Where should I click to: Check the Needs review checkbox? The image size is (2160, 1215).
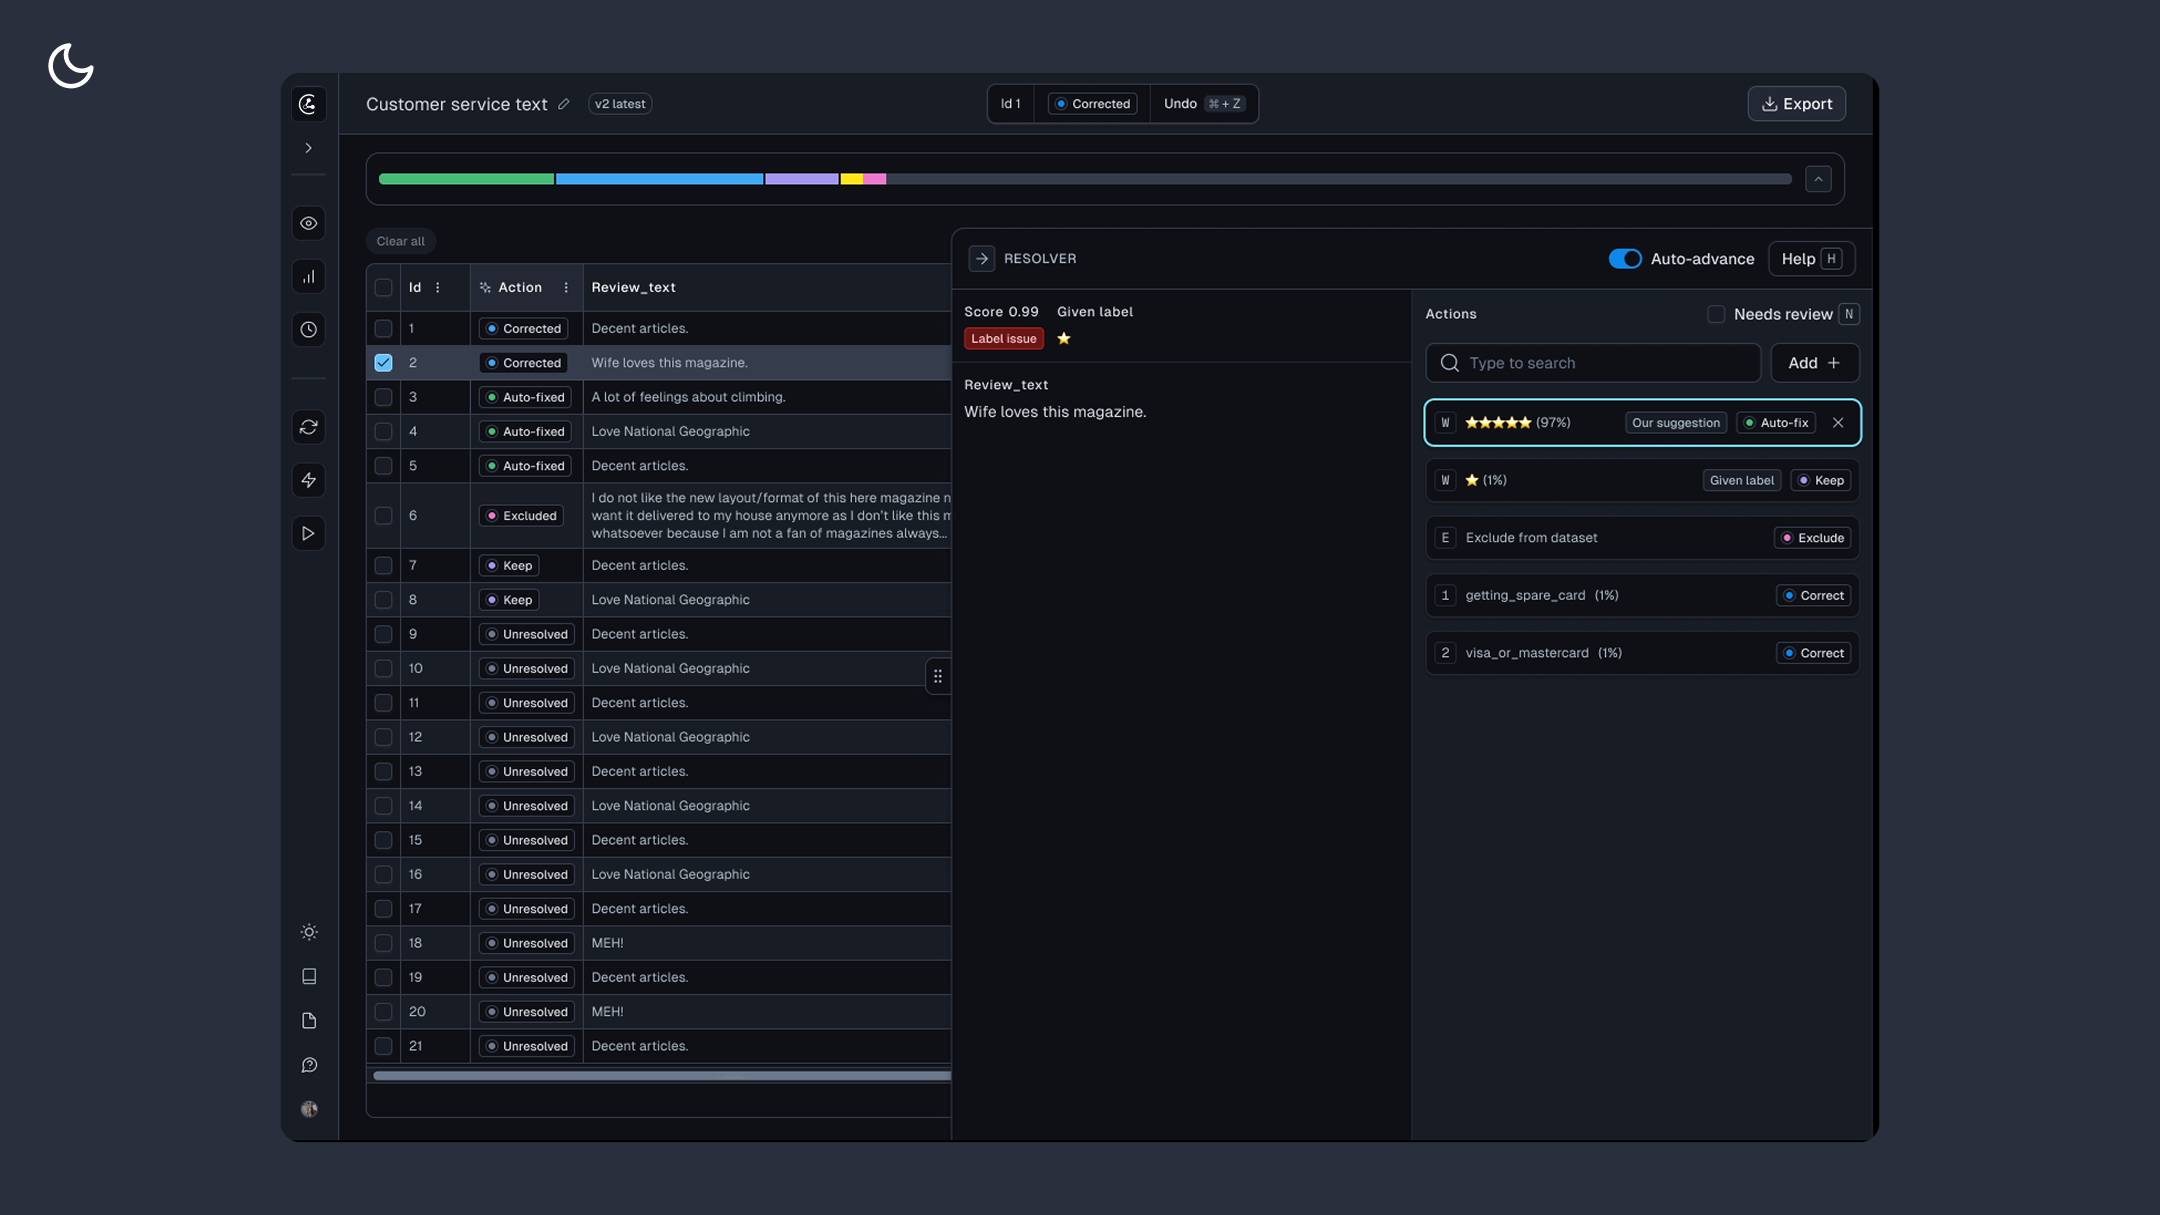(x=1716, y=314)
